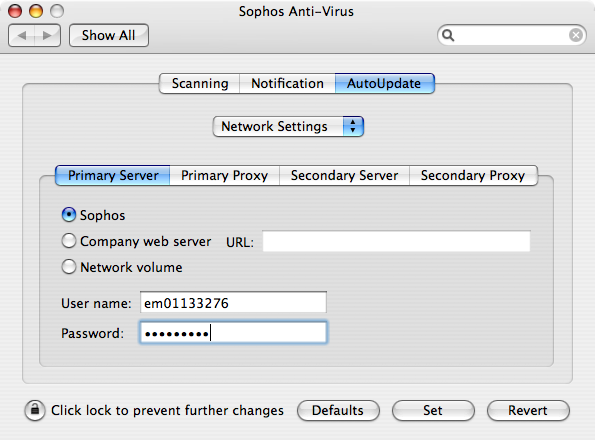595x440 pixels.
Task: Select the Sophos radio button
Action: pos(69,215)
